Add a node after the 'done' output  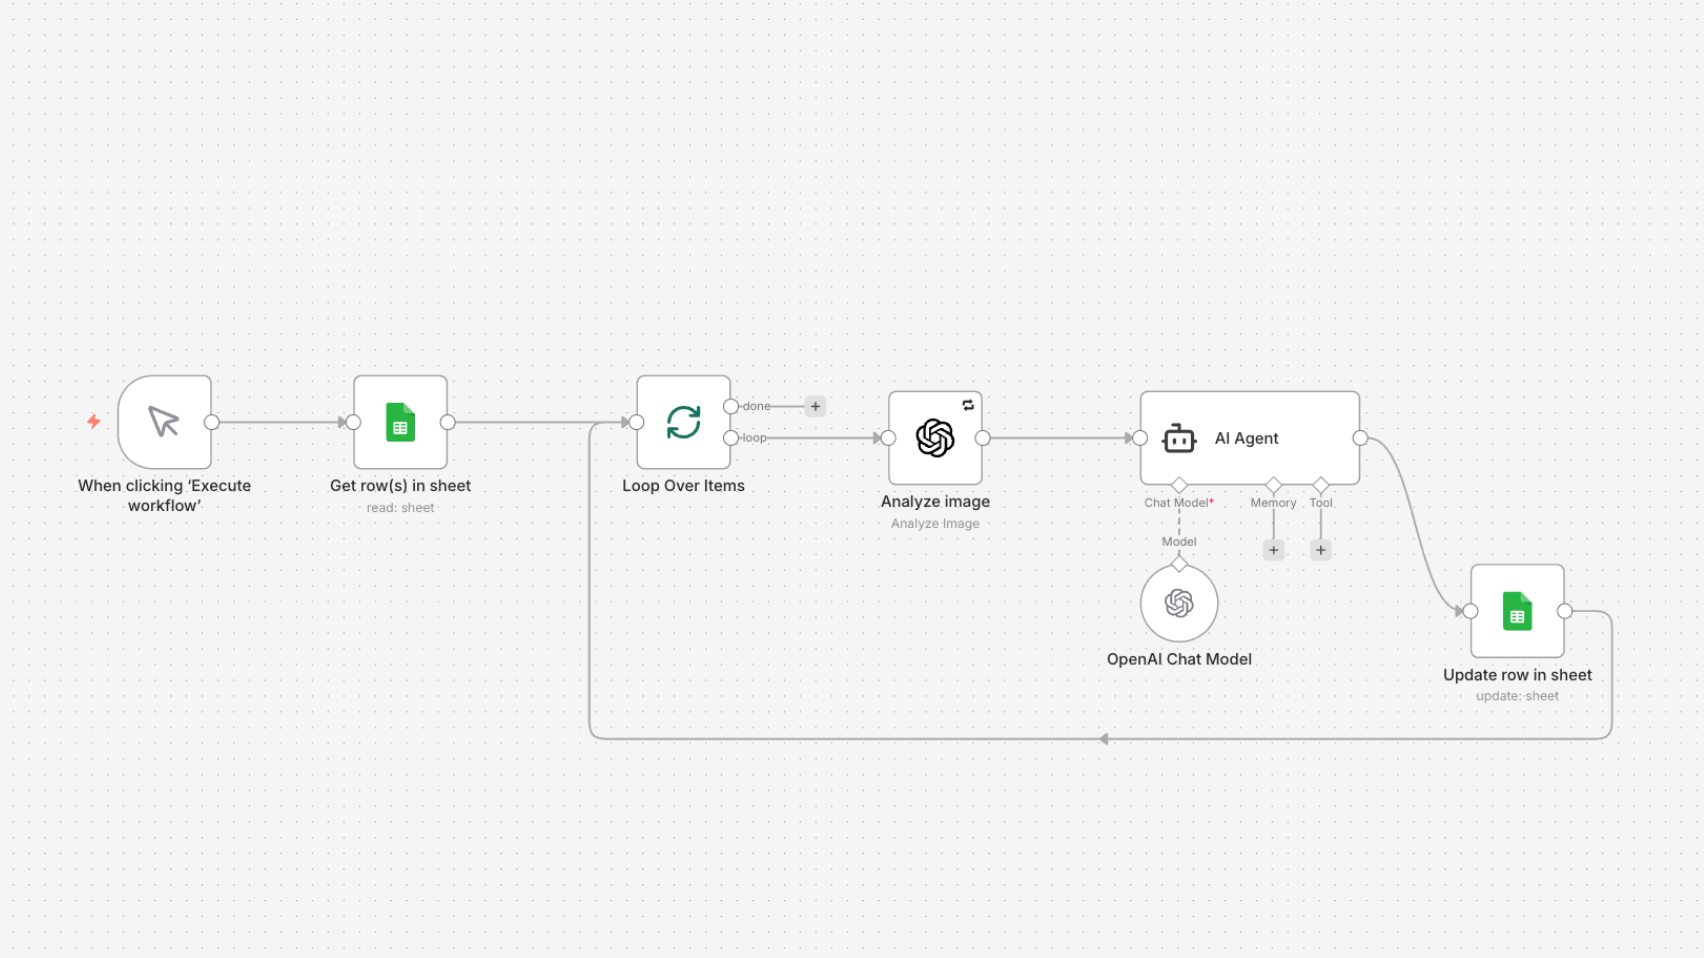coord(815,406)
